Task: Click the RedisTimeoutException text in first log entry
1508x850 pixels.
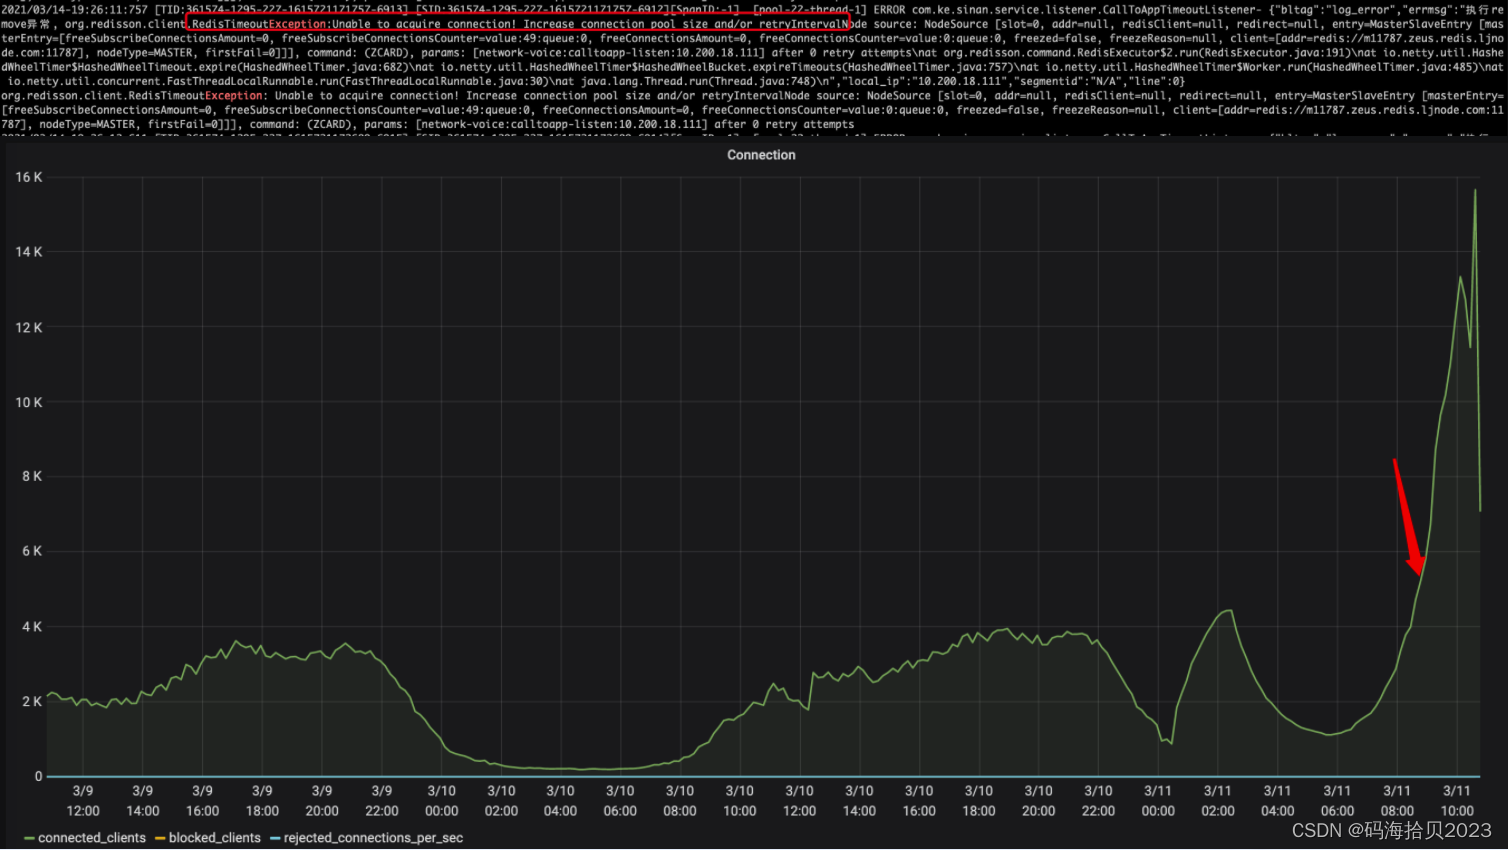Action: click(259, 23)
